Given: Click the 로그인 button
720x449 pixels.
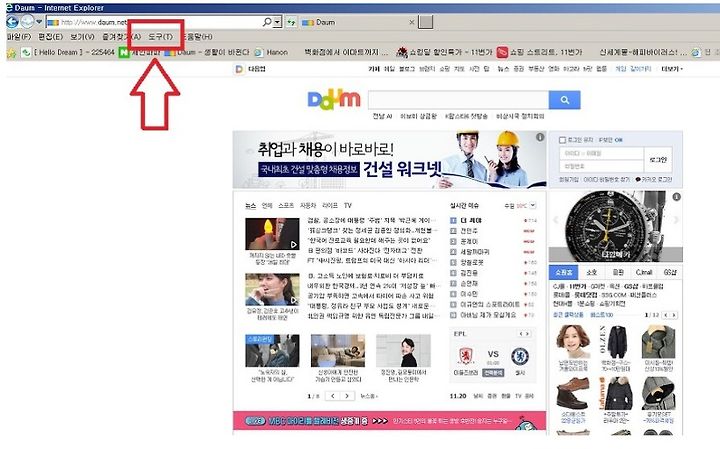Looking at the screenshot, I should pyautogui.click(x=658, y=160).
